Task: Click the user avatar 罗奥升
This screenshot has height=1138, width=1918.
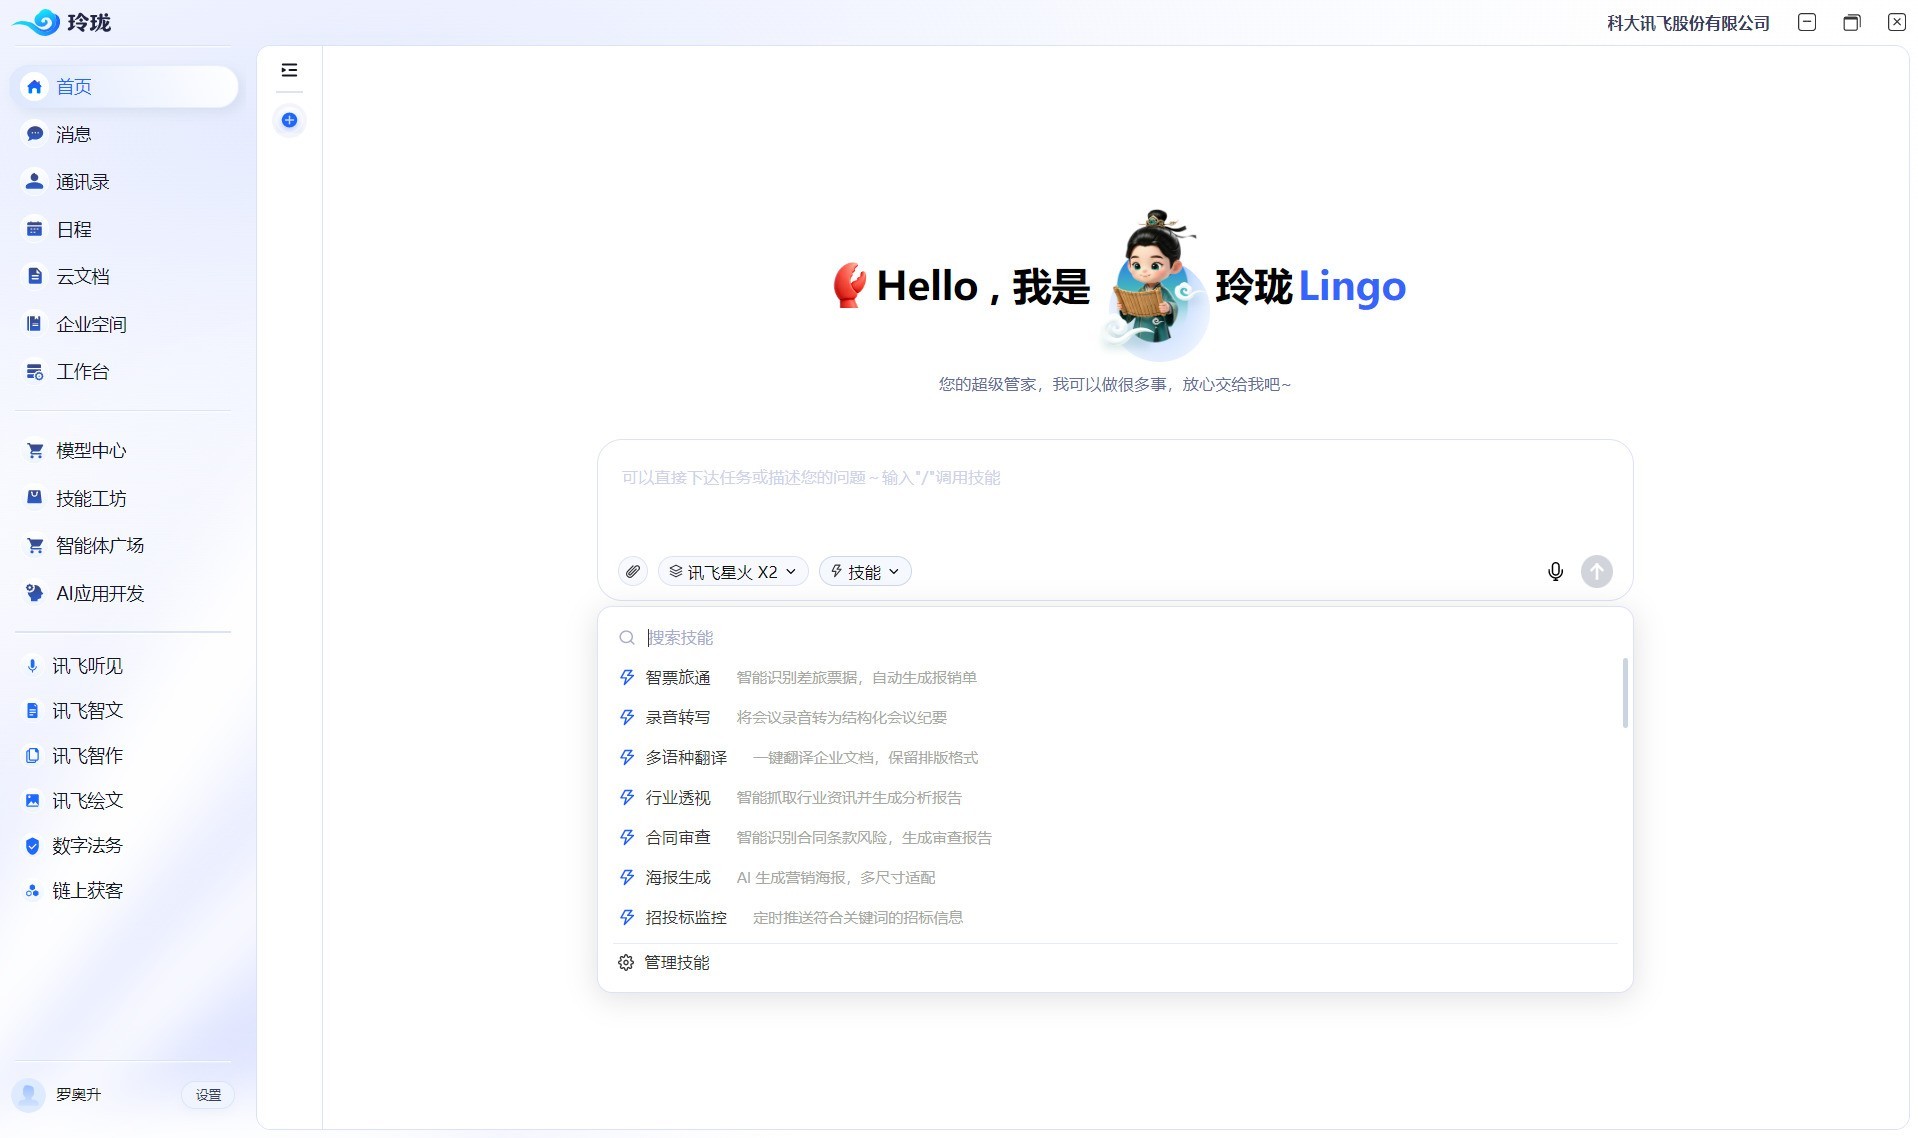Action: pyautogui.click(x=28, y=1095)
